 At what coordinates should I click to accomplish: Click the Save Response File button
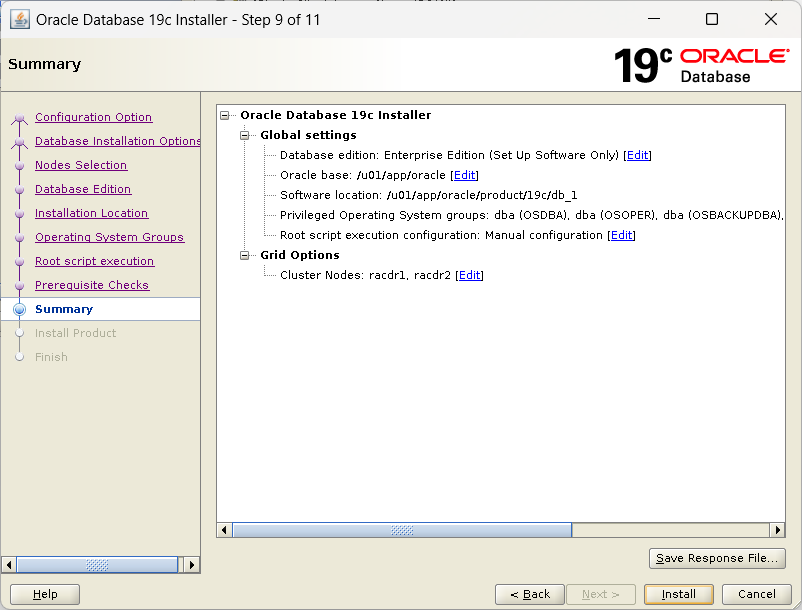pyautogui.click(x=717, y=558)
